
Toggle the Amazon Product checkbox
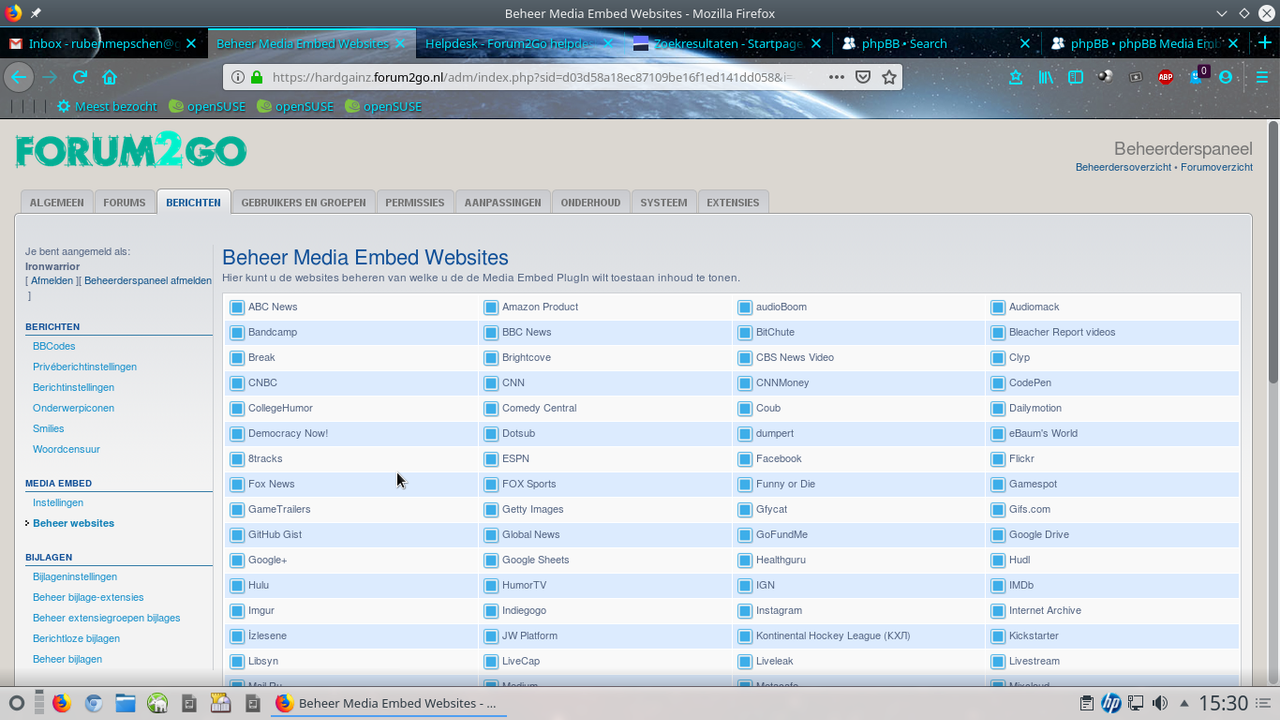[491, 307]
